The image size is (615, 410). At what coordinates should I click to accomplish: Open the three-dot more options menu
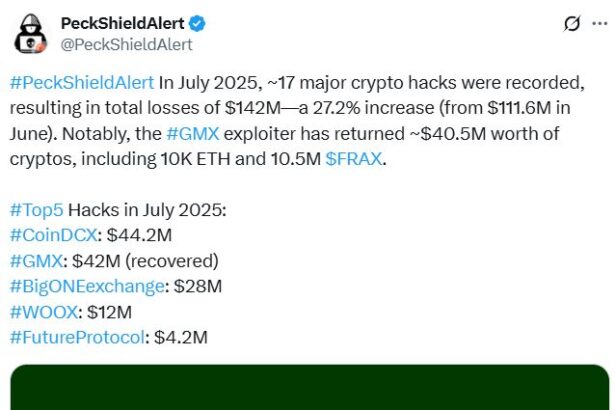603,24
